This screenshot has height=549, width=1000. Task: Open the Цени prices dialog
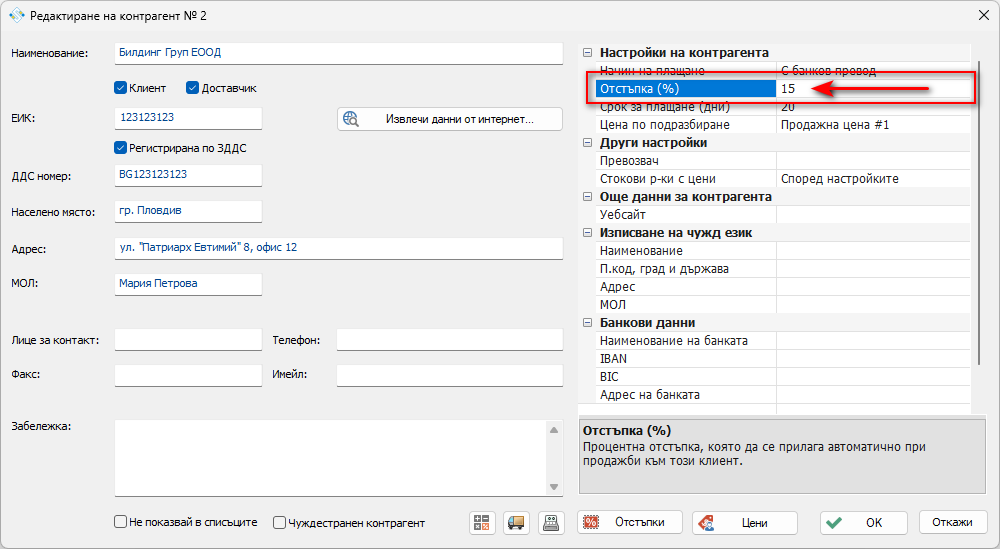[x=744, y=523]
